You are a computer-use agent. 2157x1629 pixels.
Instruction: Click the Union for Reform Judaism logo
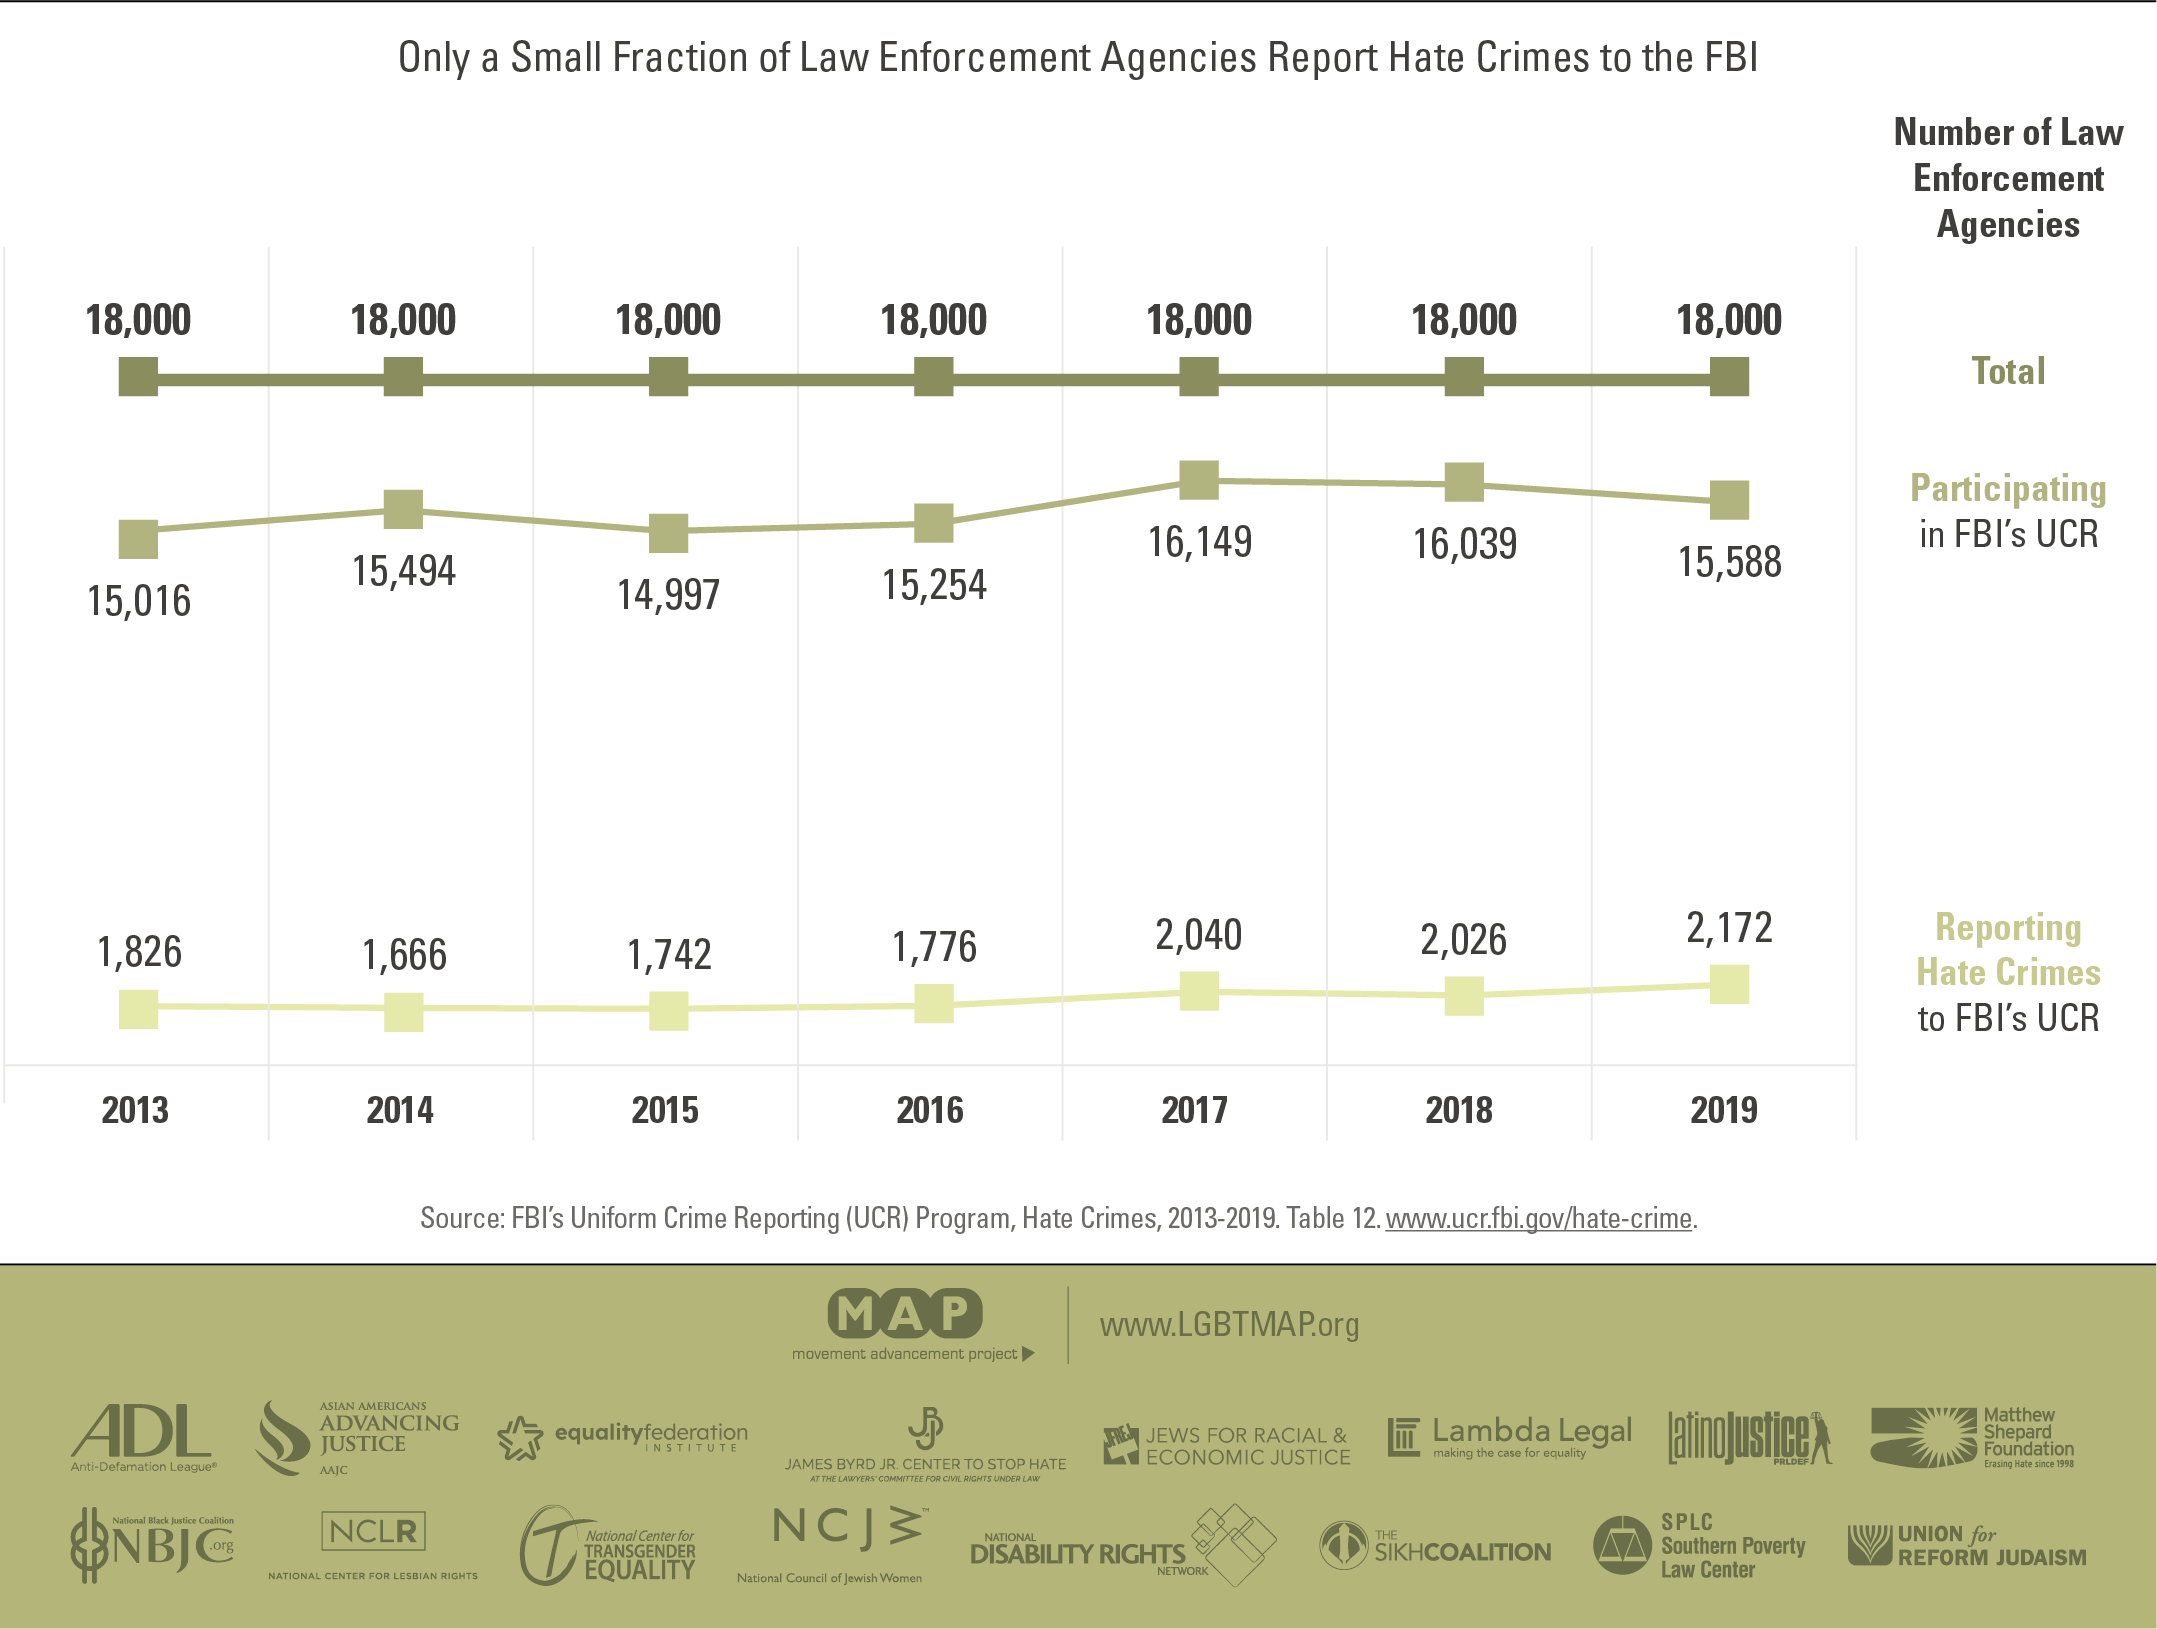[1967, 1546]
